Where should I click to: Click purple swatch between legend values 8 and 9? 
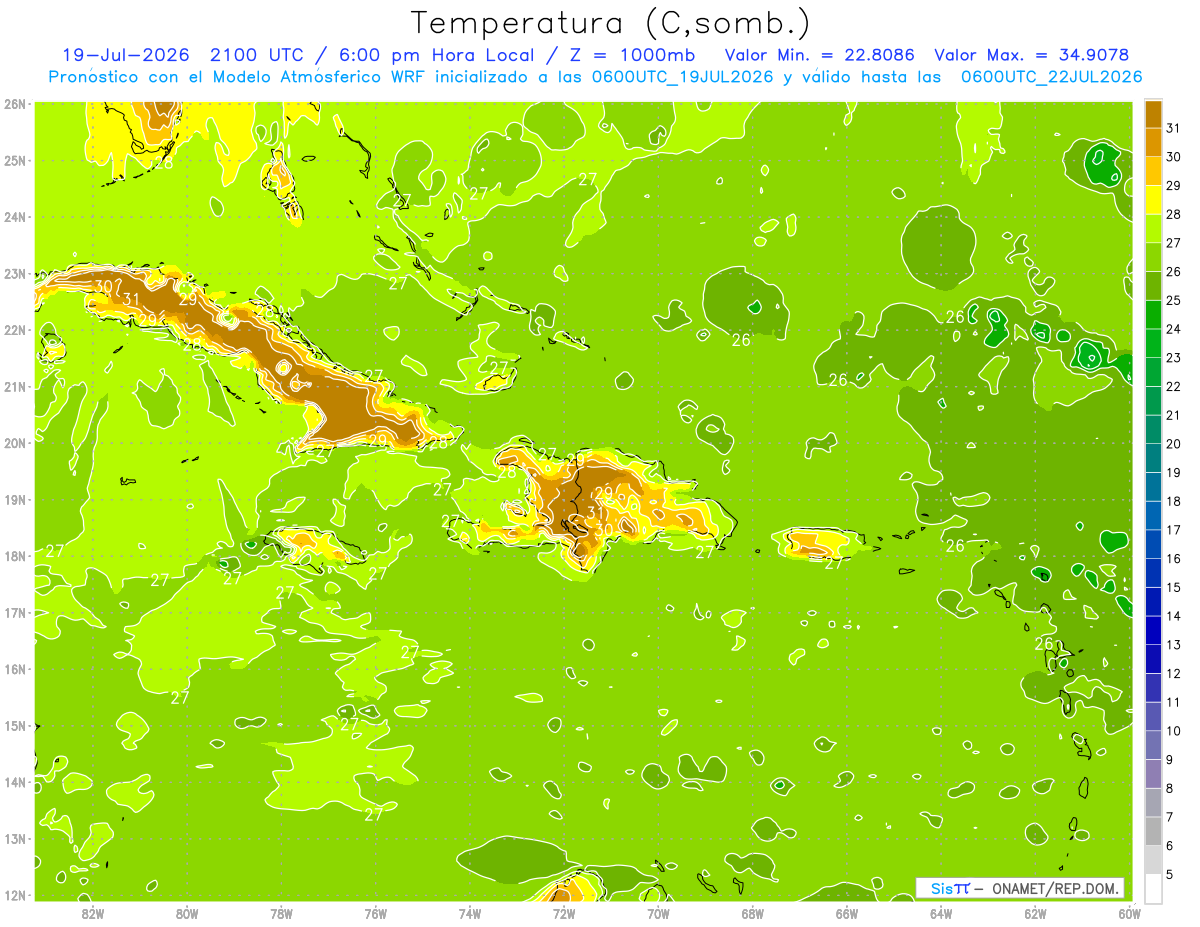coord(1153,773)
